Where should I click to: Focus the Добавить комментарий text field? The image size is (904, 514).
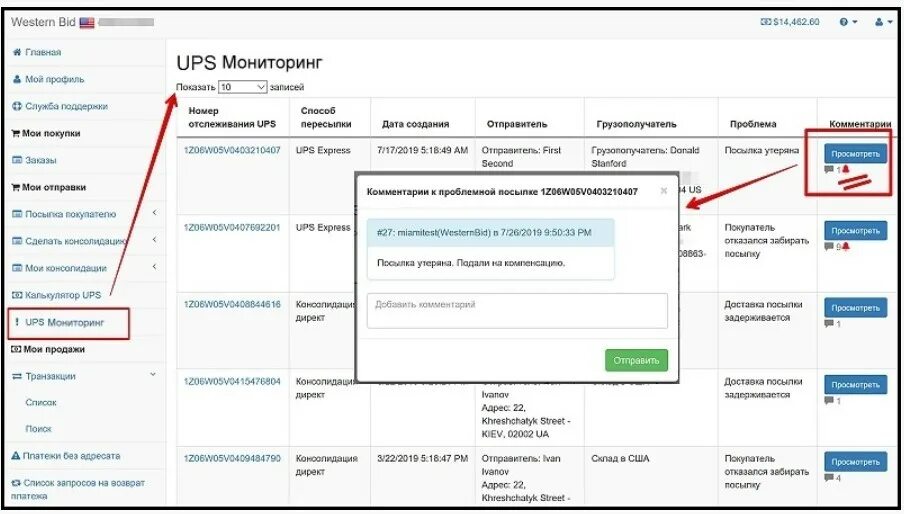point(517,311)
